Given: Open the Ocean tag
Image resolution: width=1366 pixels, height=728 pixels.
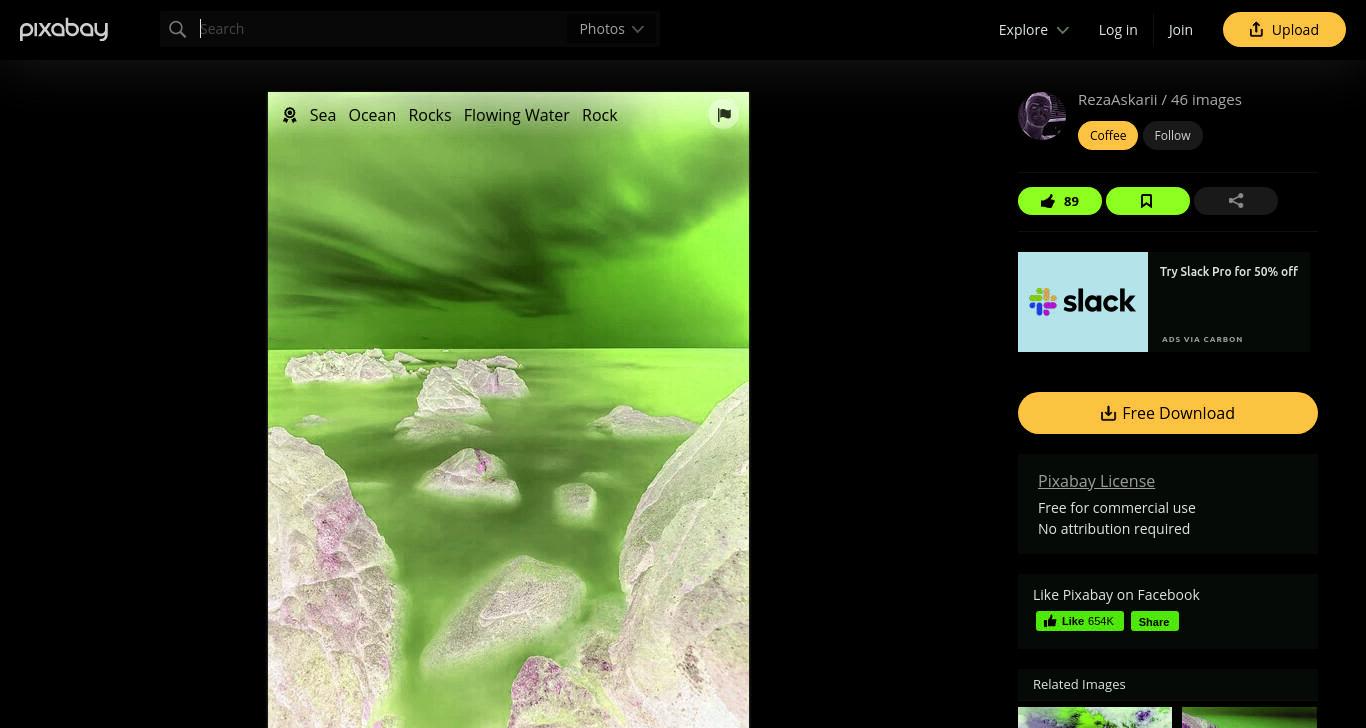Looking at the screenshot, I should click(x=372, y=115).
